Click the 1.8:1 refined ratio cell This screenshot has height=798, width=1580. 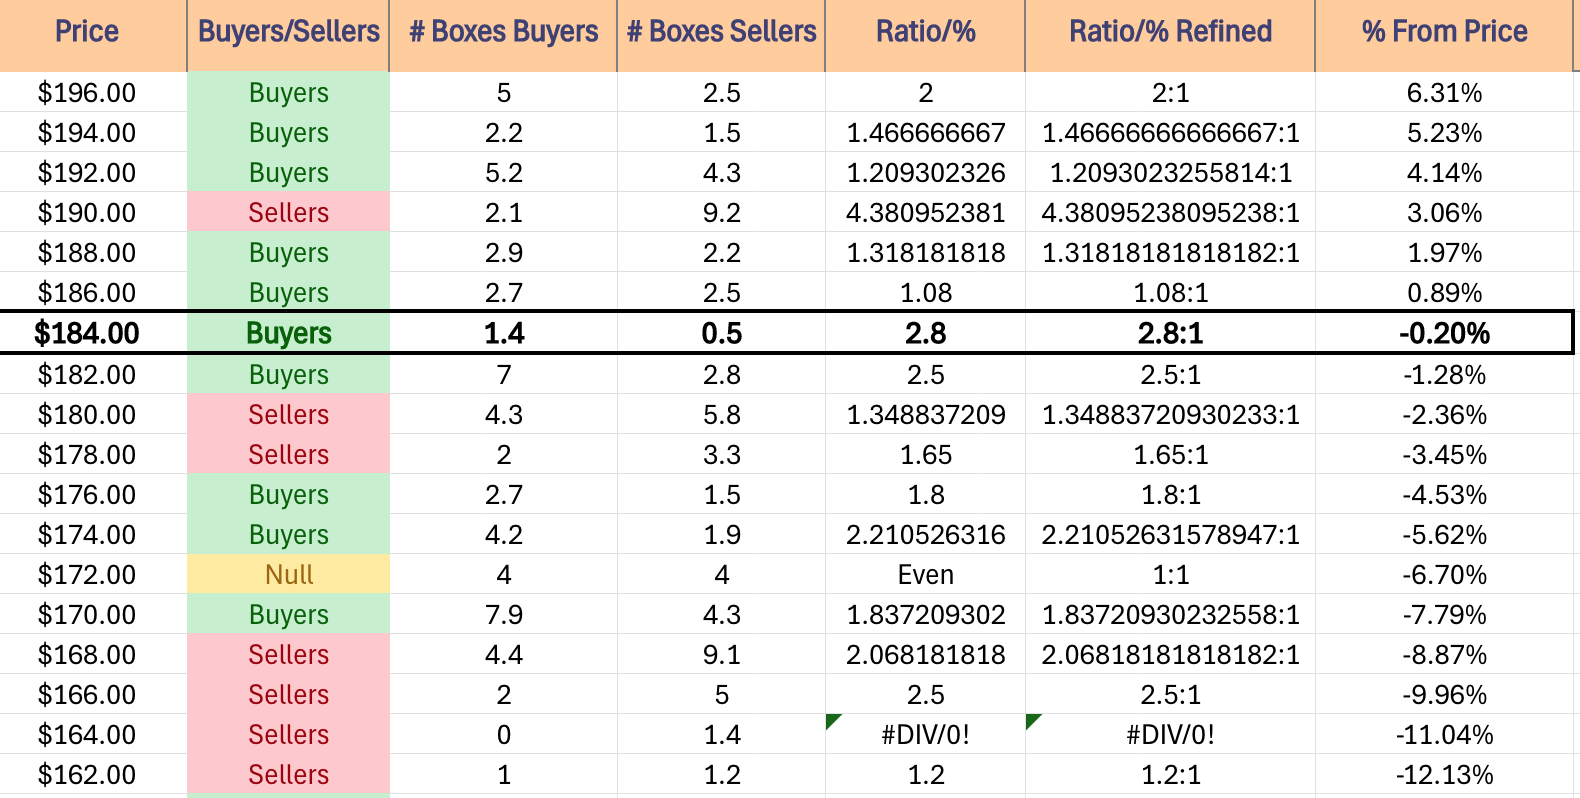[1170, 495]
